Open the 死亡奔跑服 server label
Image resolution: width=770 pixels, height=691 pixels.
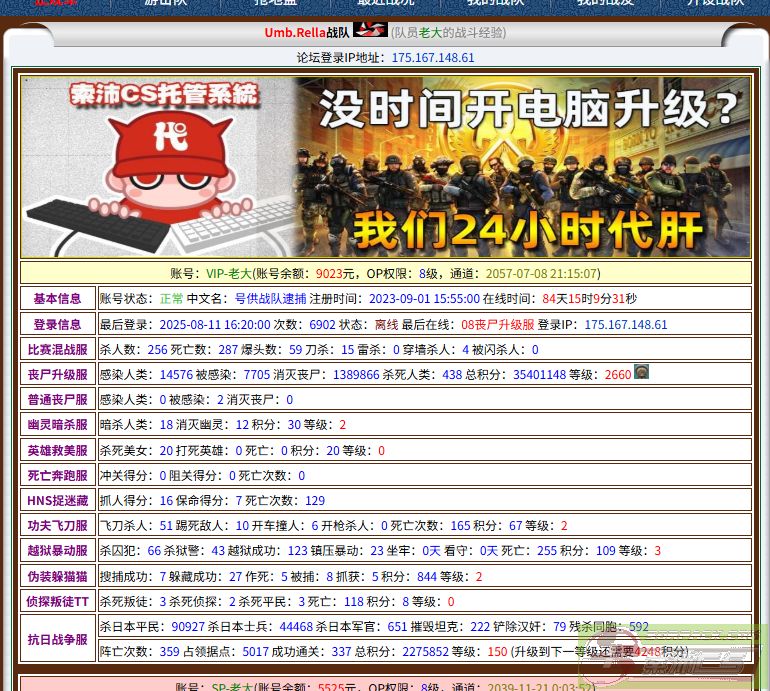coord(57,475)
